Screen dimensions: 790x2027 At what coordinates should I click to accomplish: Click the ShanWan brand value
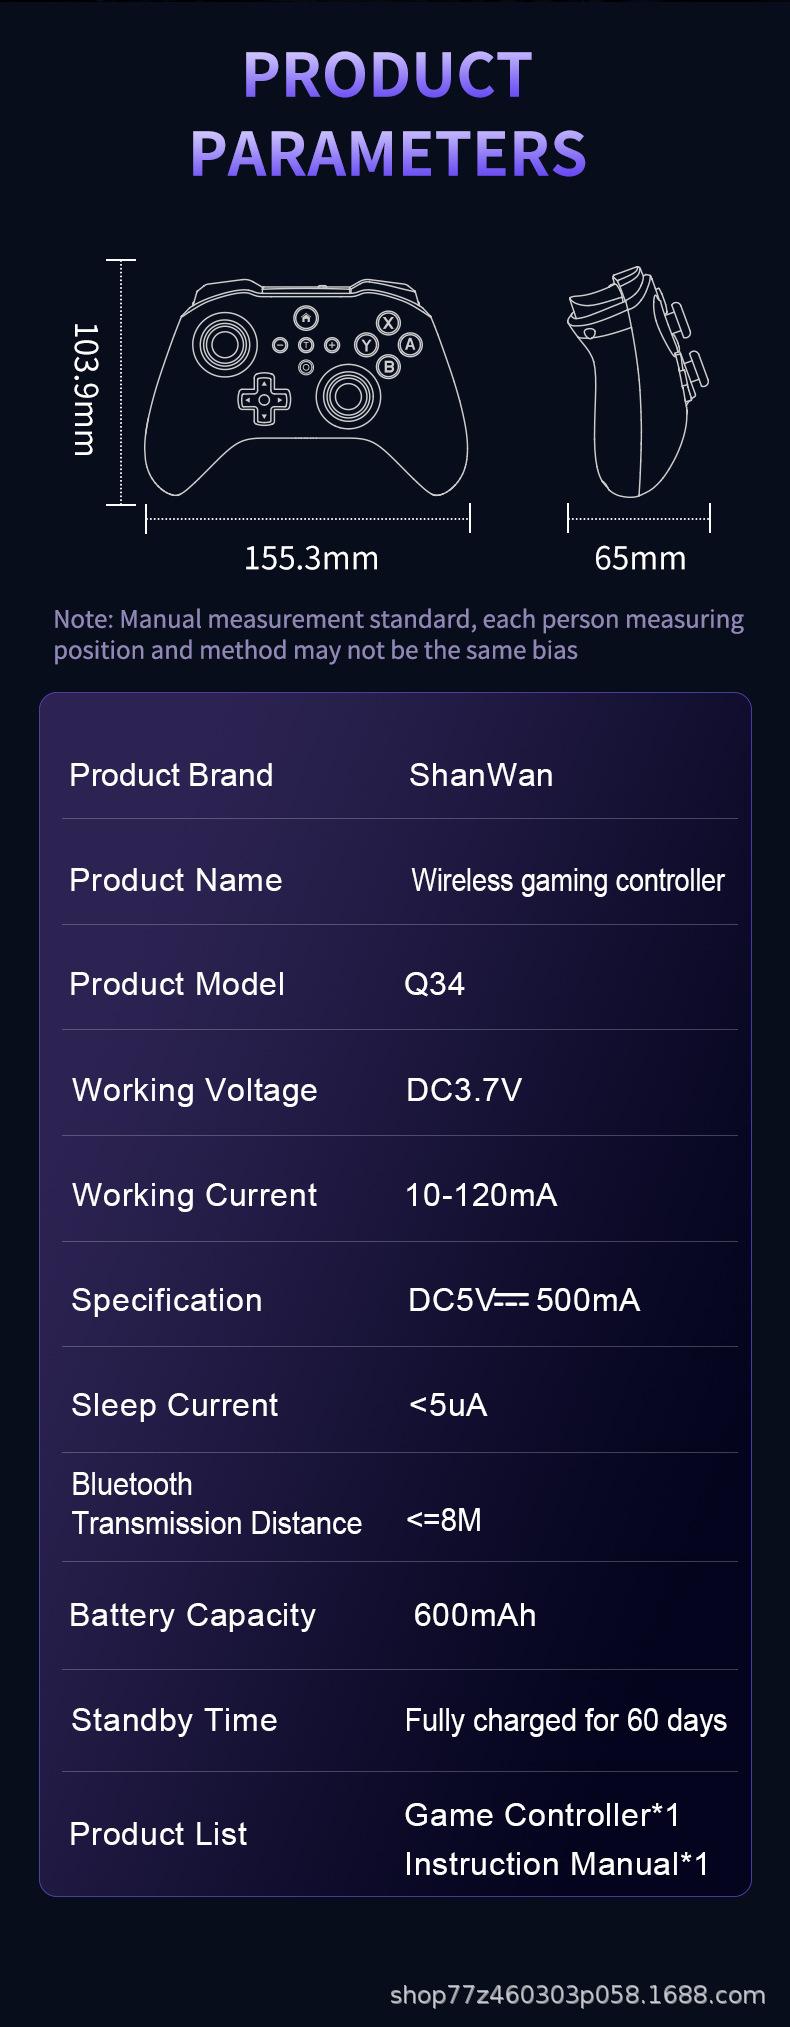pyautogui.click(x=481, y=775)
